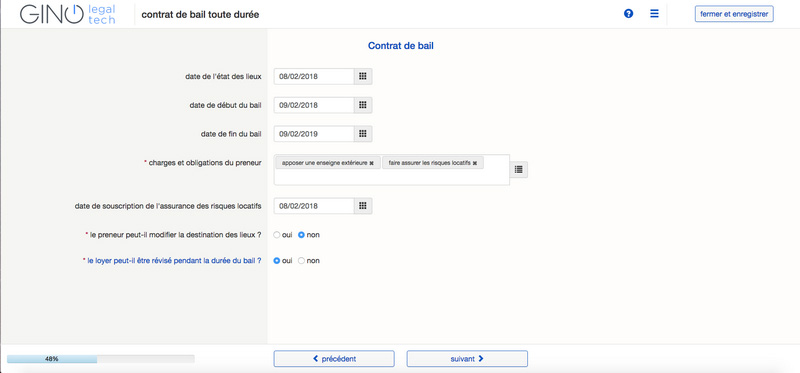Remove the 'faire assurer les risques locatifs' tag
This screenshot has width=800, height=373.
click(x=474, y=163)
